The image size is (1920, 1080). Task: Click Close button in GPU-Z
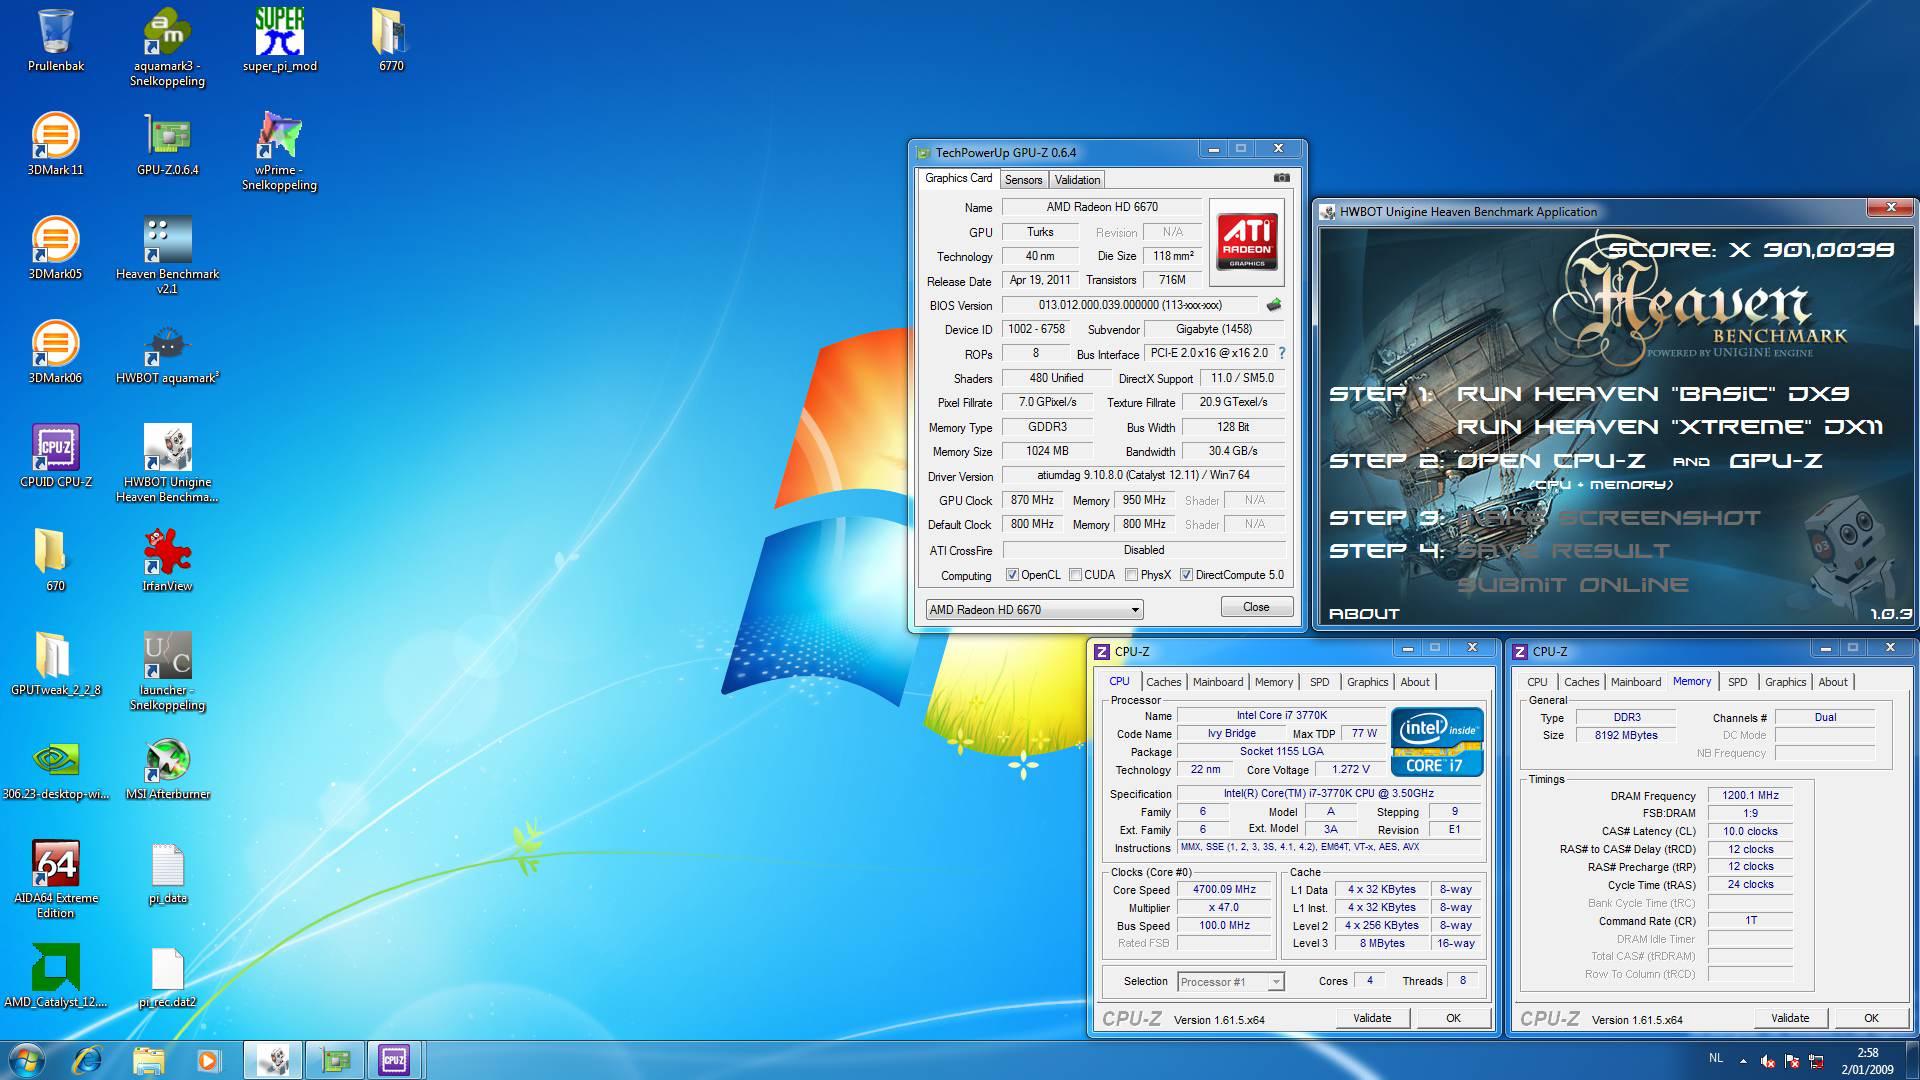click(x=1256, y=607)
